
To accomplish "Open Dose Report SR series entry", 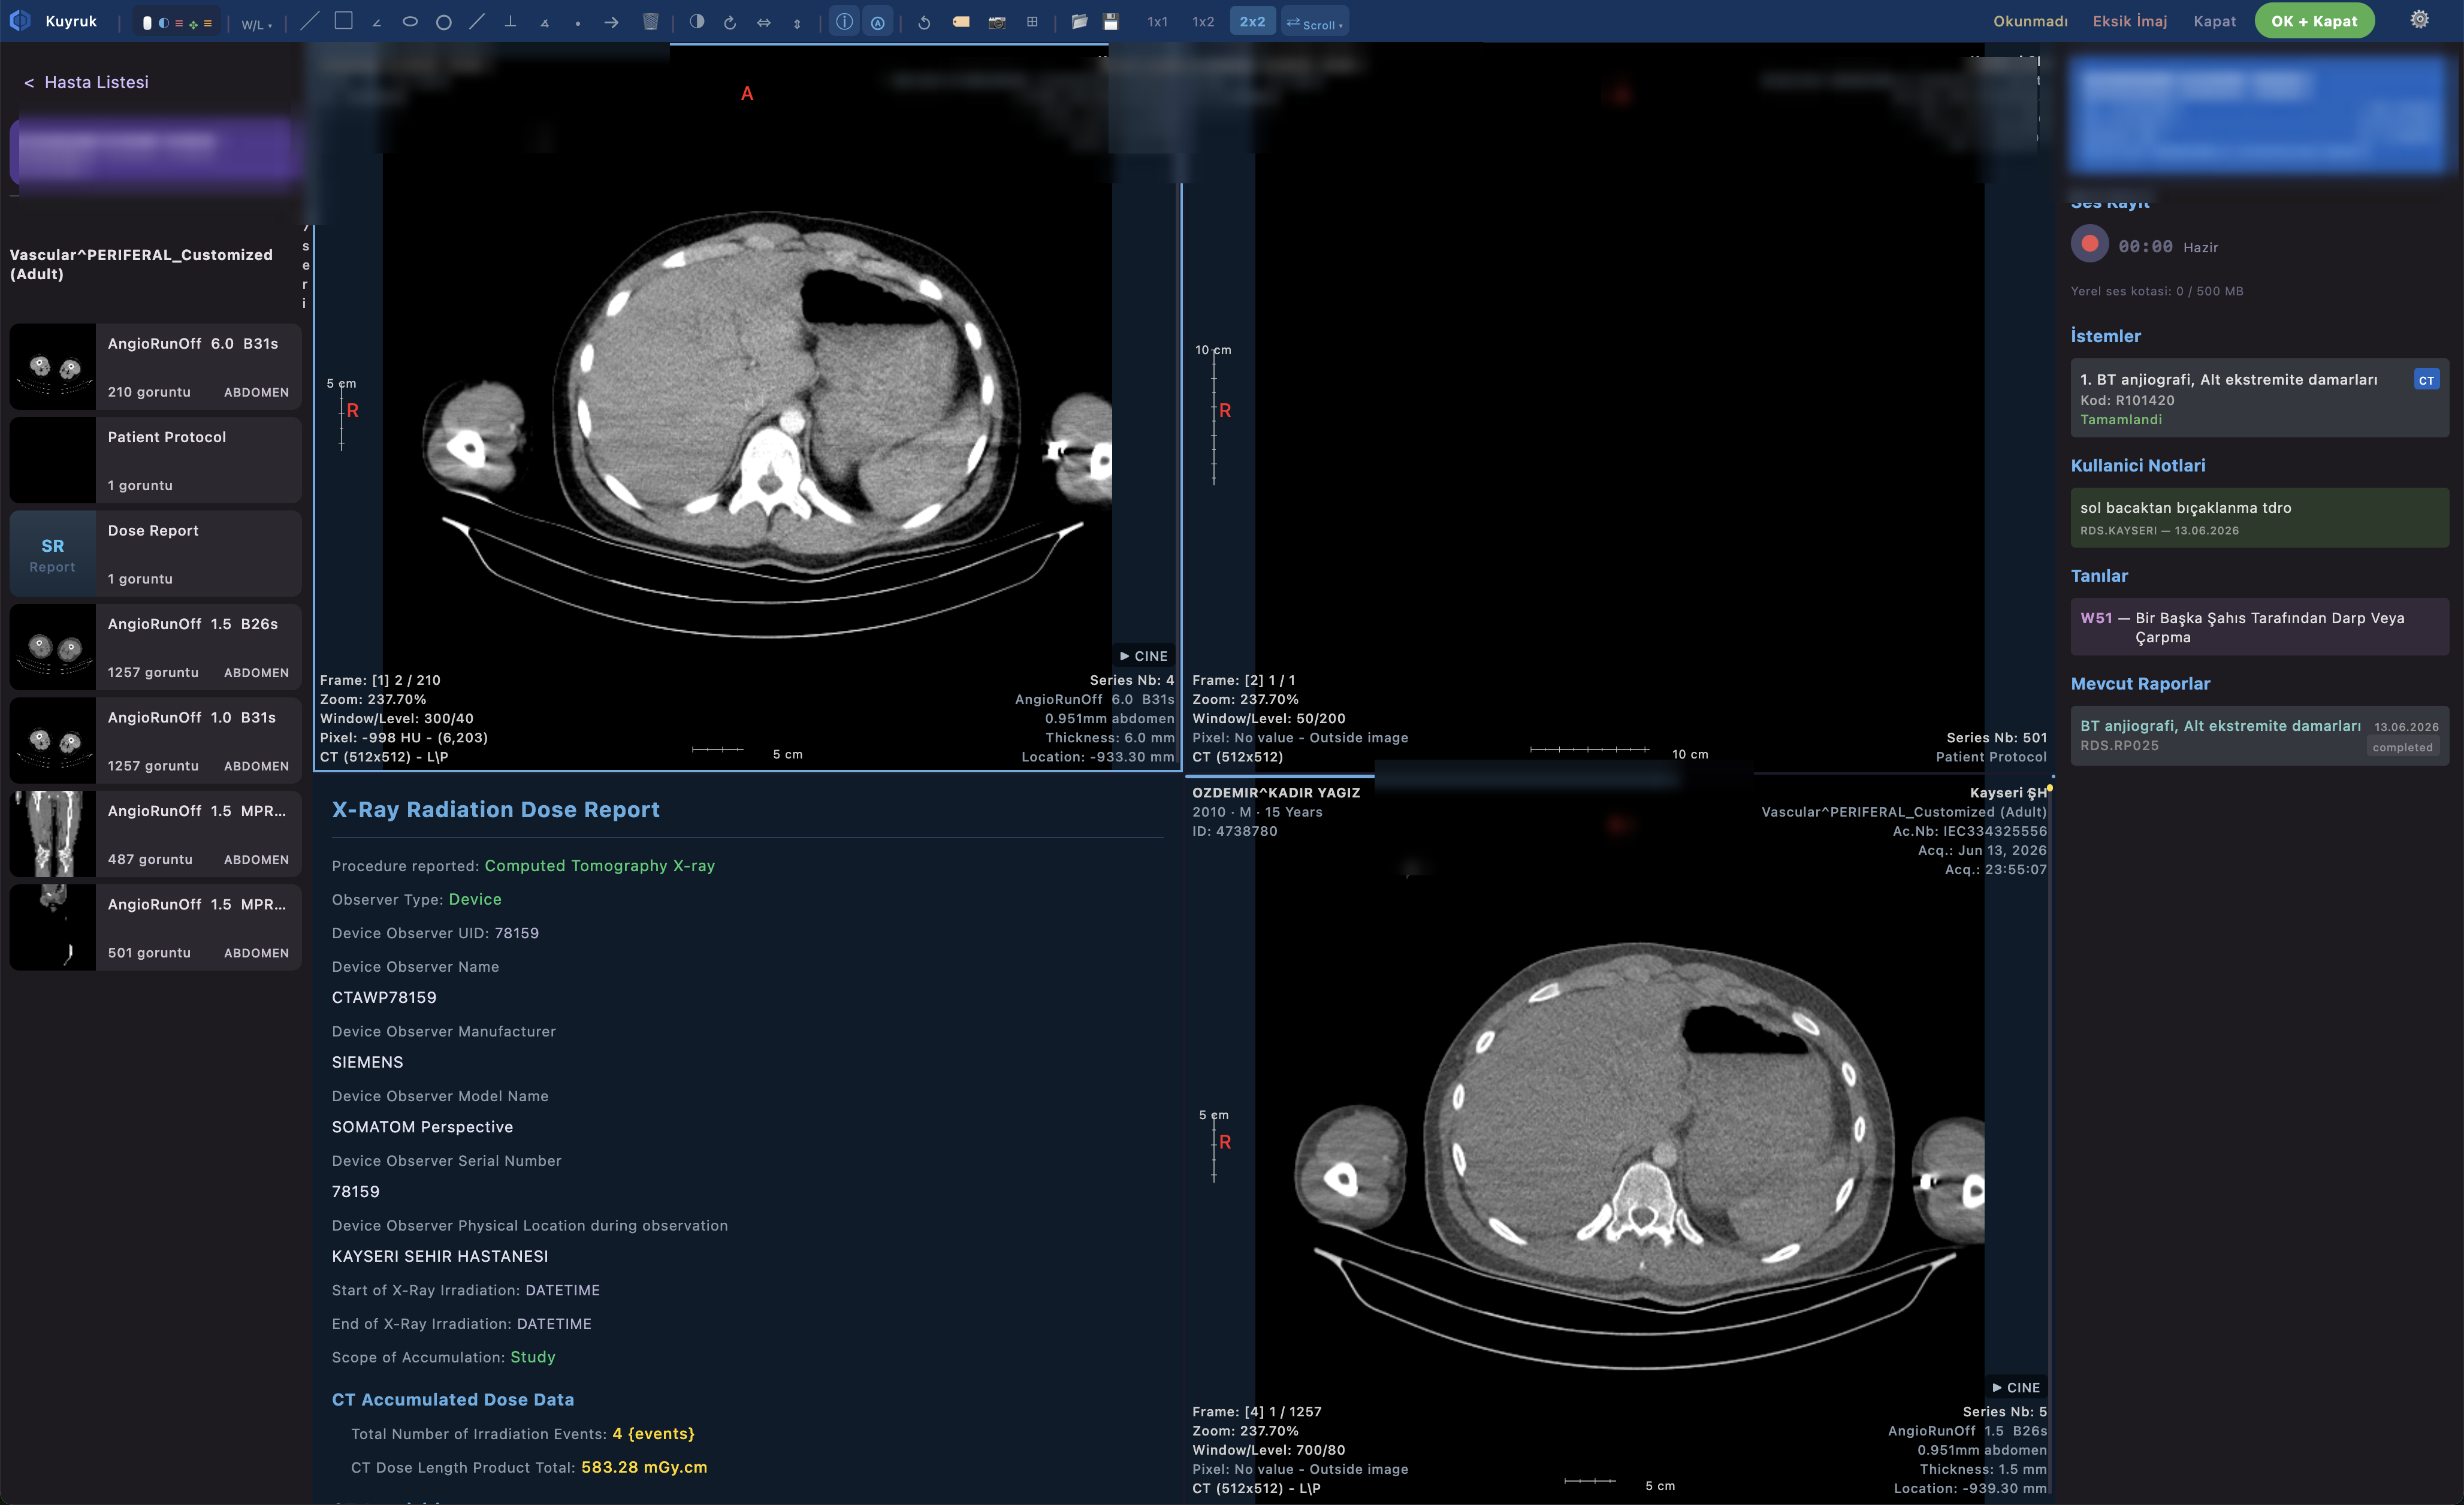I will click(155, 554).
